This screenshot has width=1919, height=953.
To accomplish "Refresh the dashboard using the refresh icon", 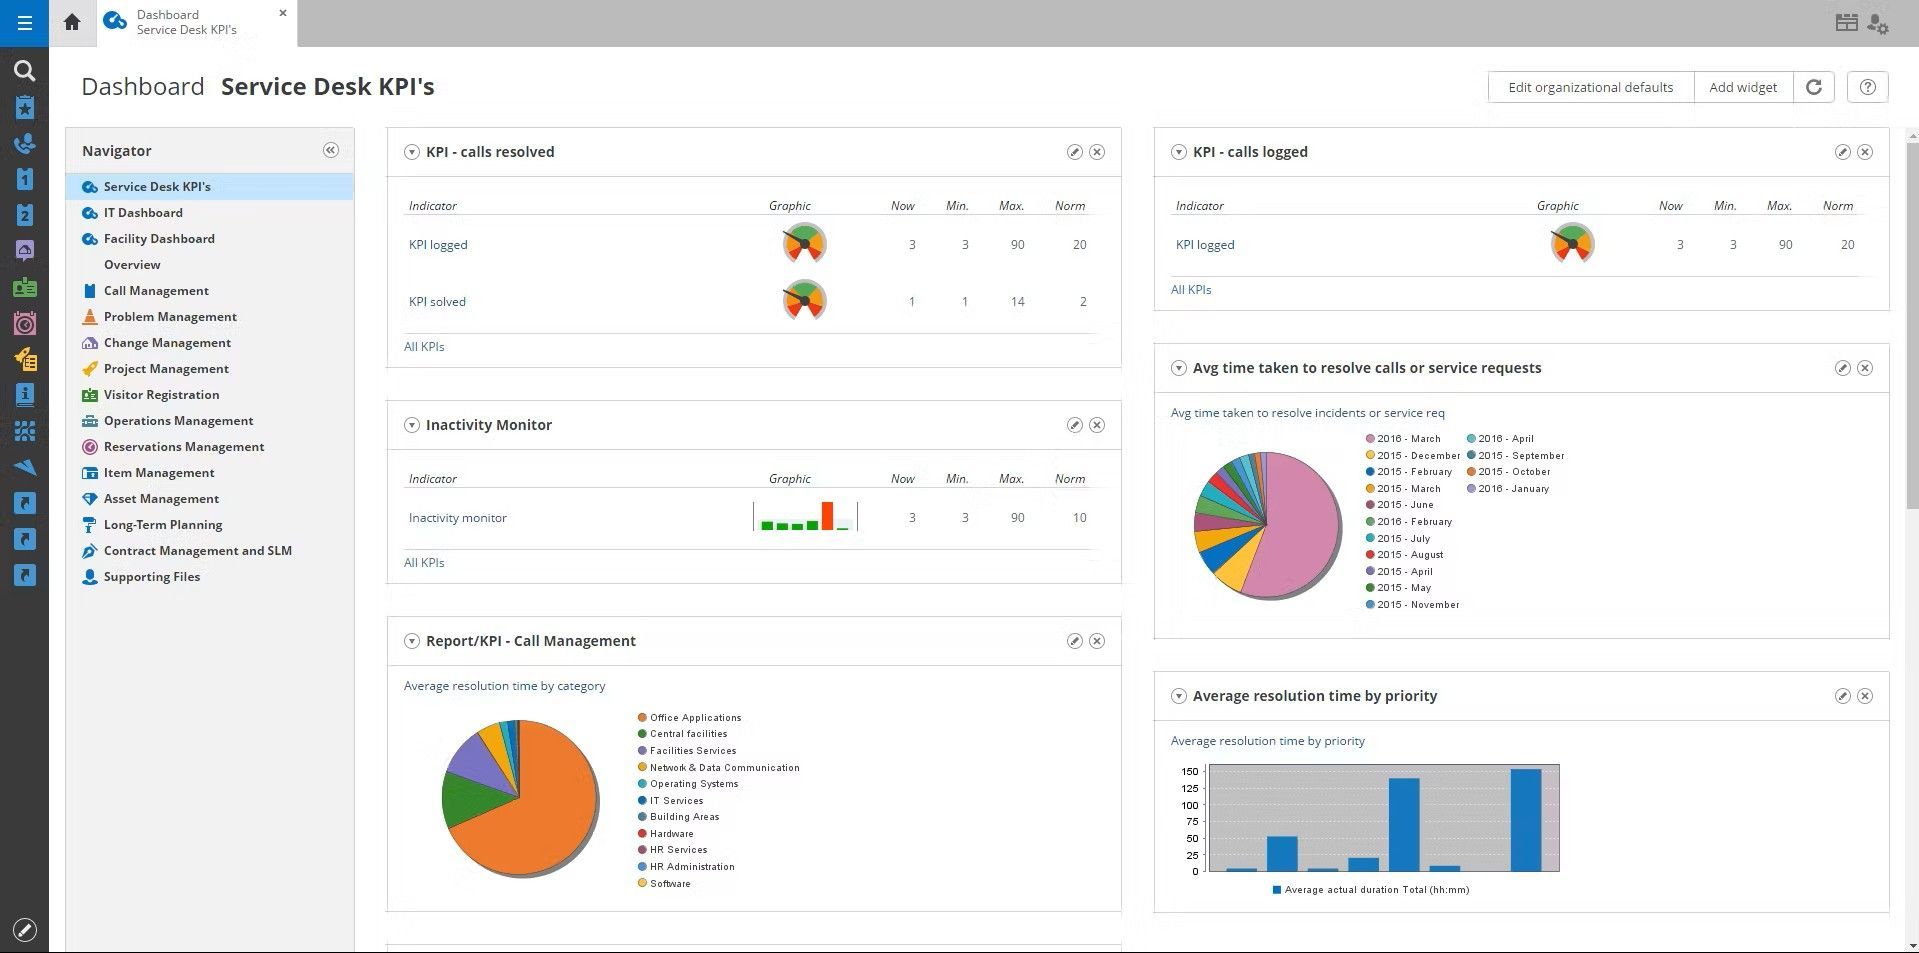I will 1814,87.
